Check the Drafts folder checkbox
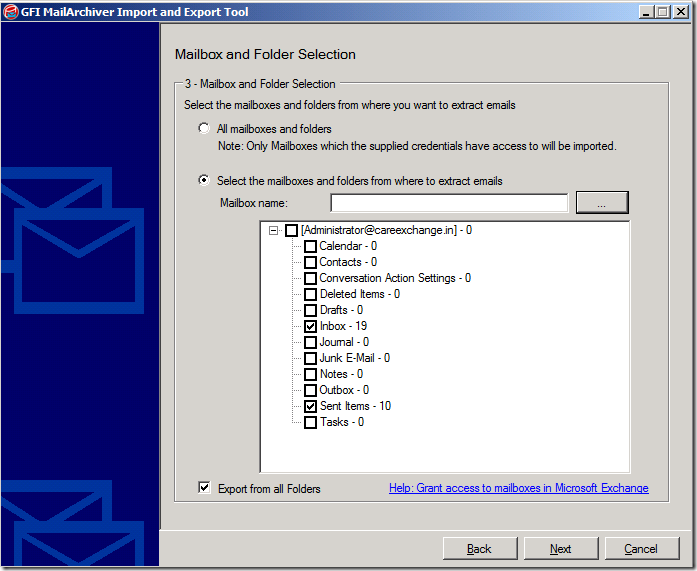Viewport: 697px width, 571px height. tap(310, 310)
